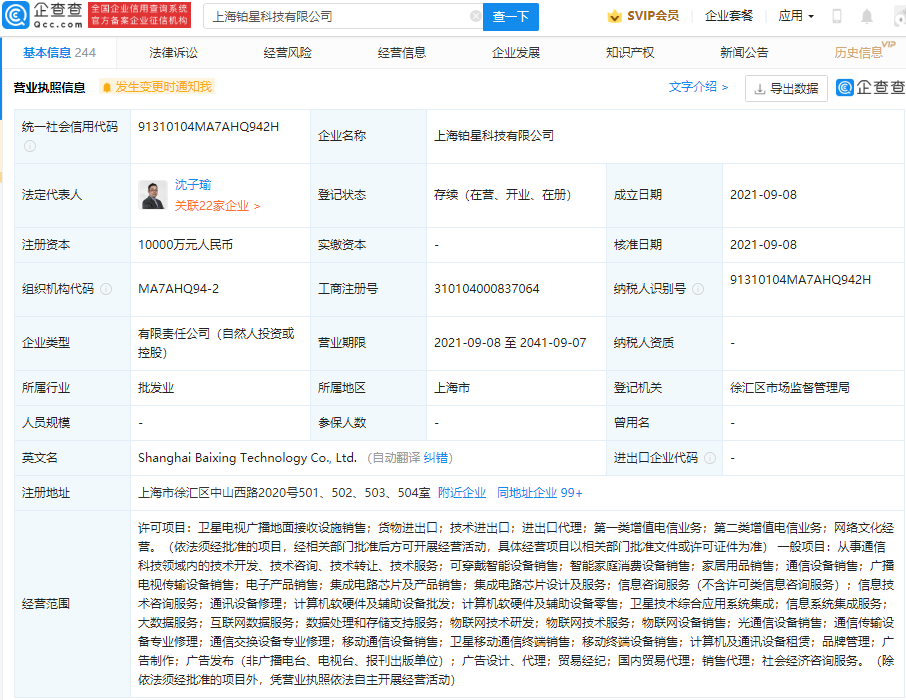Screen dimensions: 906x700
Task: Click the 有限责任公司 enterprise type cell
Action: pos(216,343)
